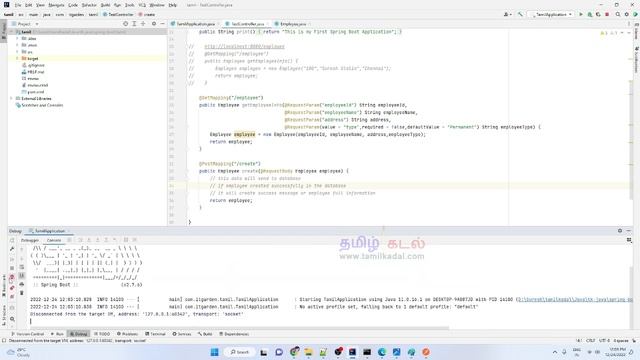Viewport: 640px width, 360px height.
Task: Switch to Employee.java editor tab
Action: [293, 24]
